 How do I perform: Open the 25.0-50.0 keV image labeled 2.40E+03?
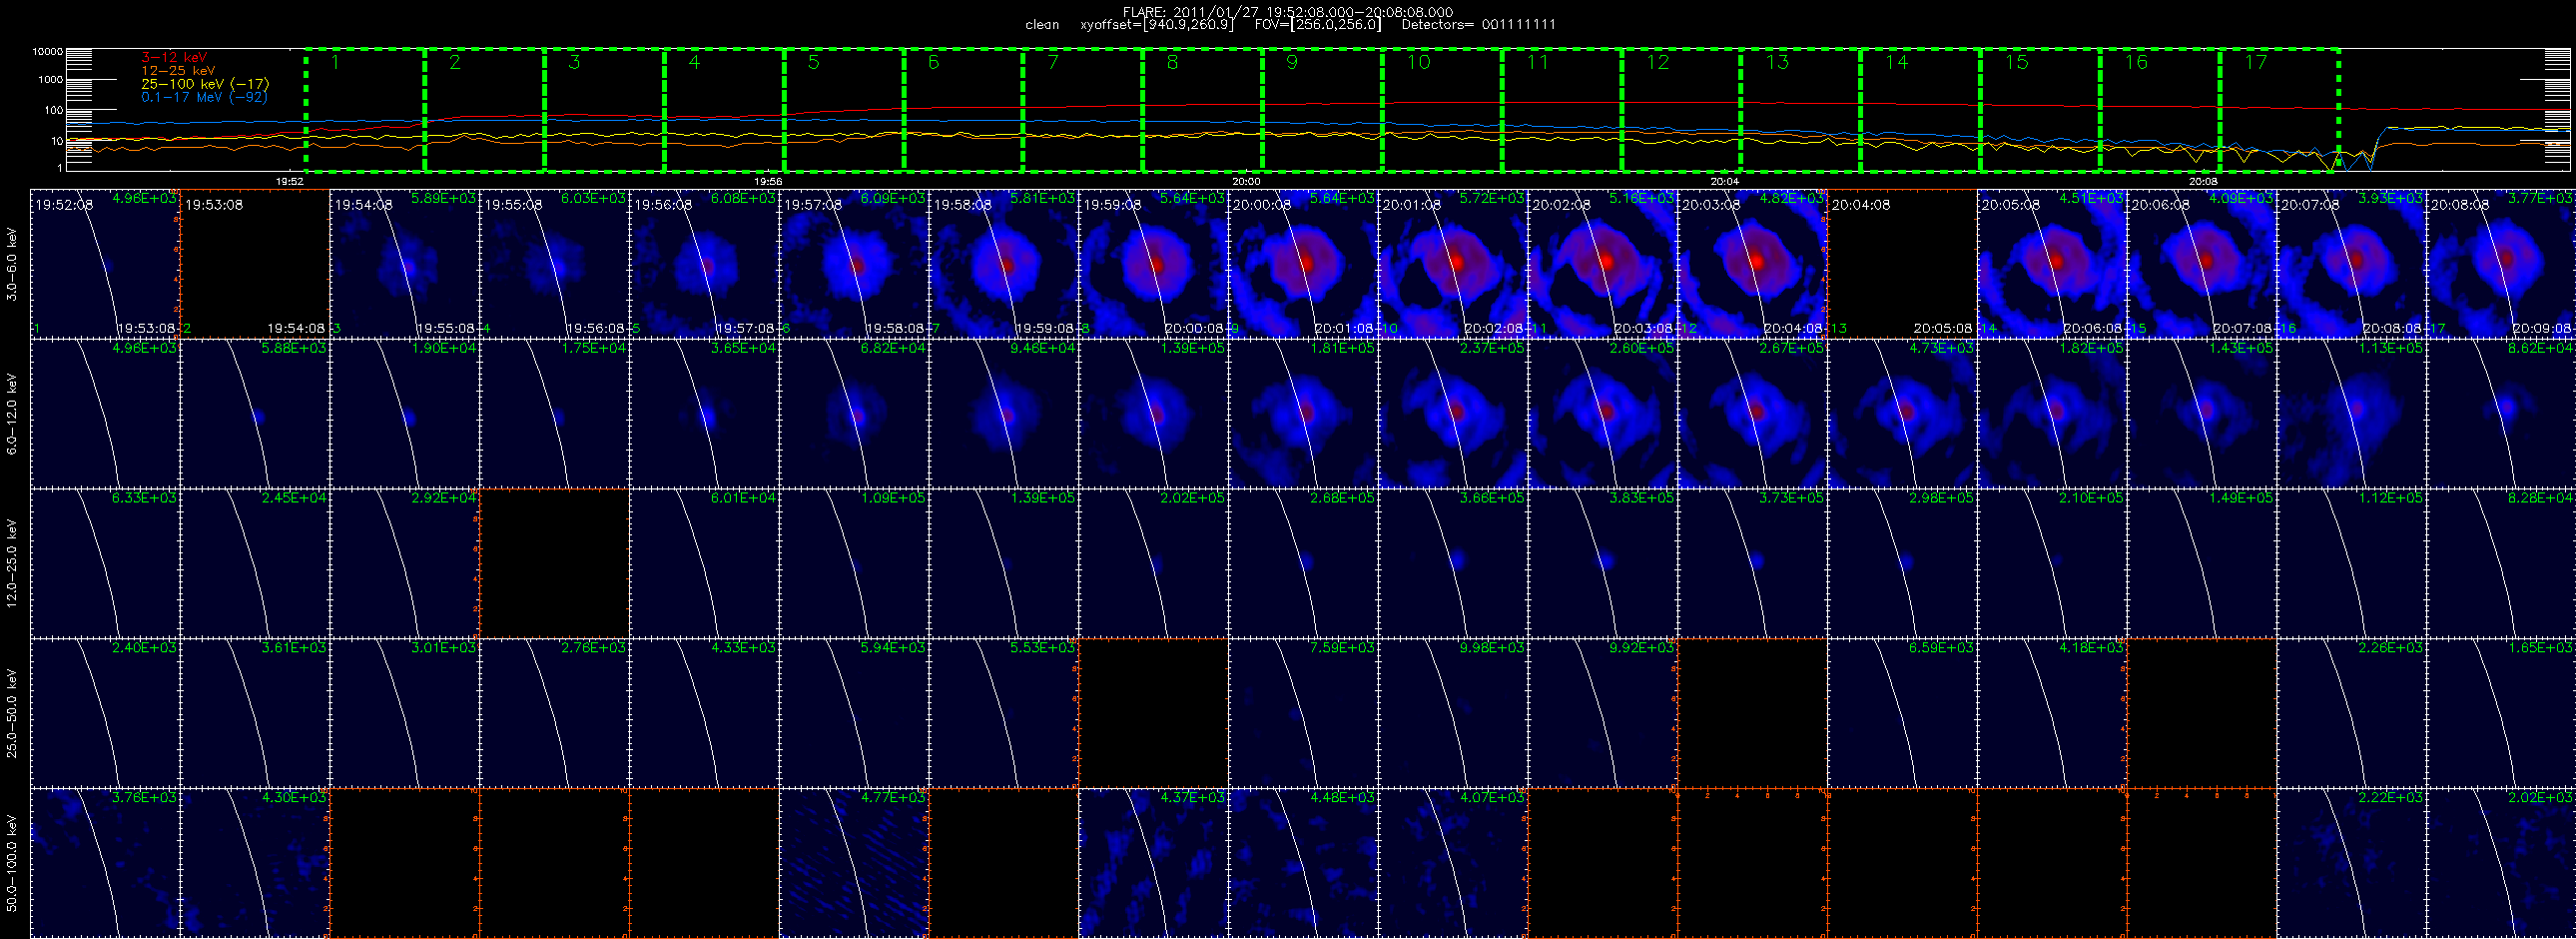pyautogui.click(x=105, y=714)
